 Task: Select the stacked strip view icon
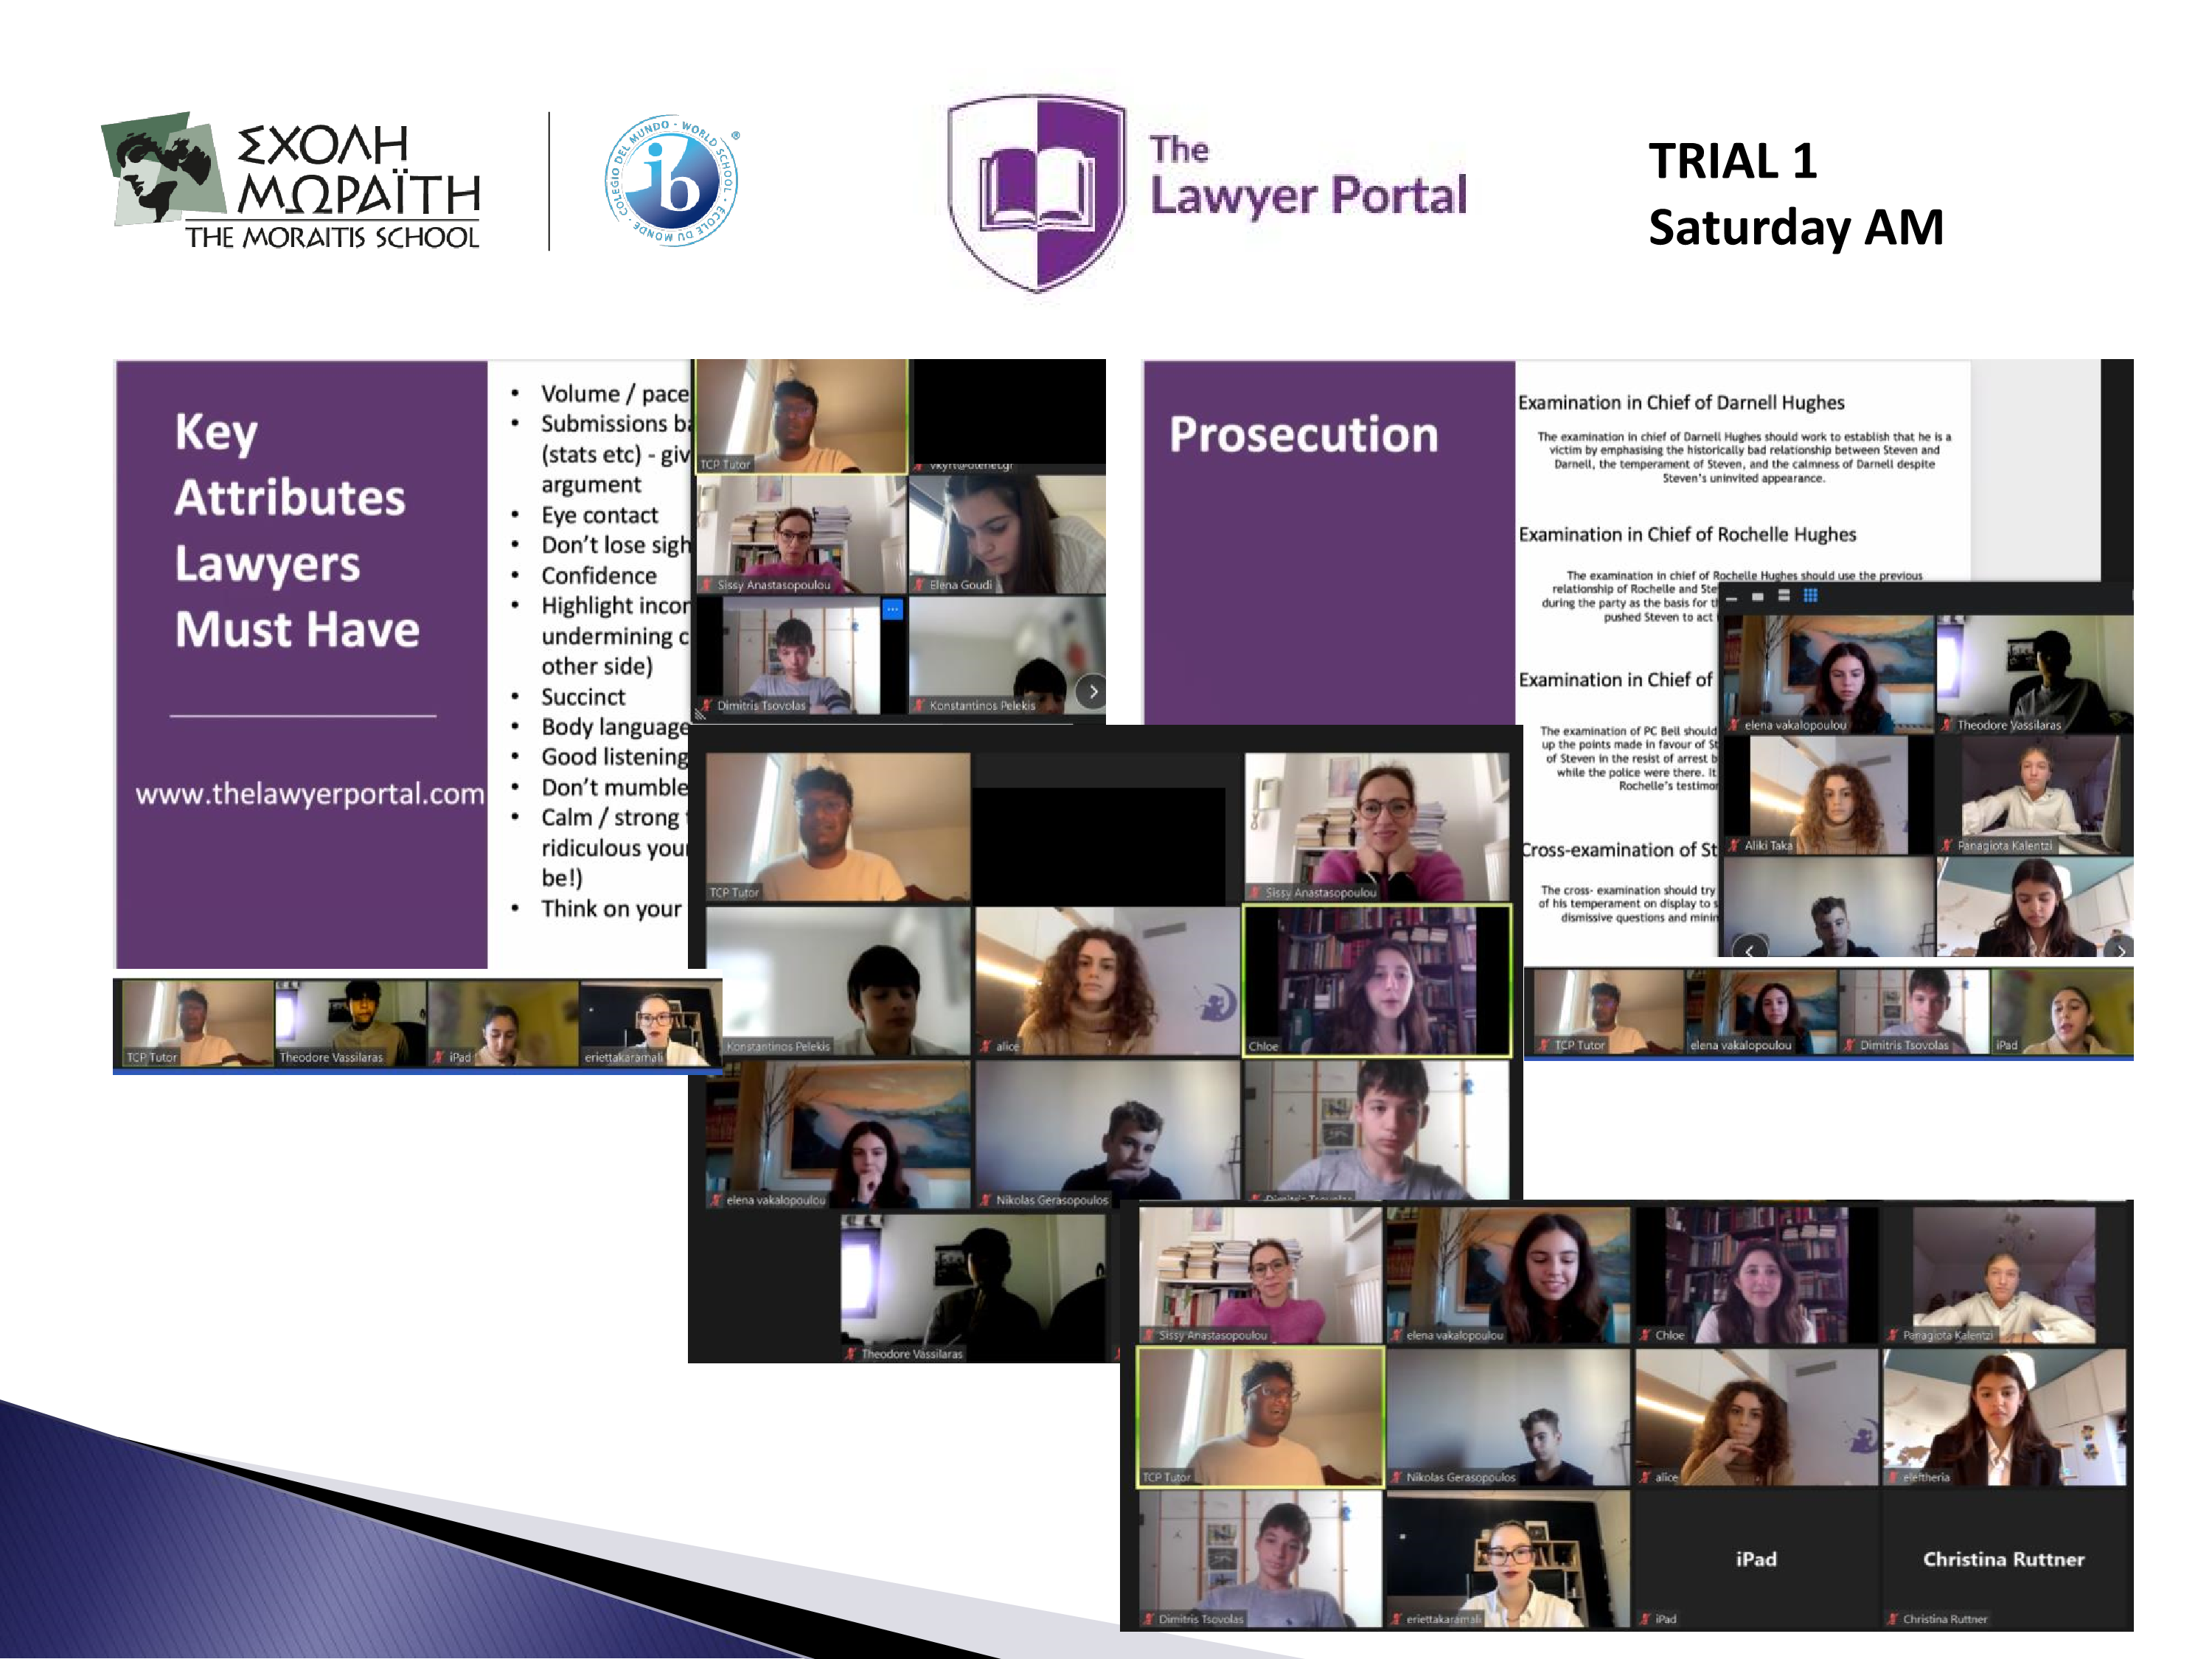tap(1784, 596)
